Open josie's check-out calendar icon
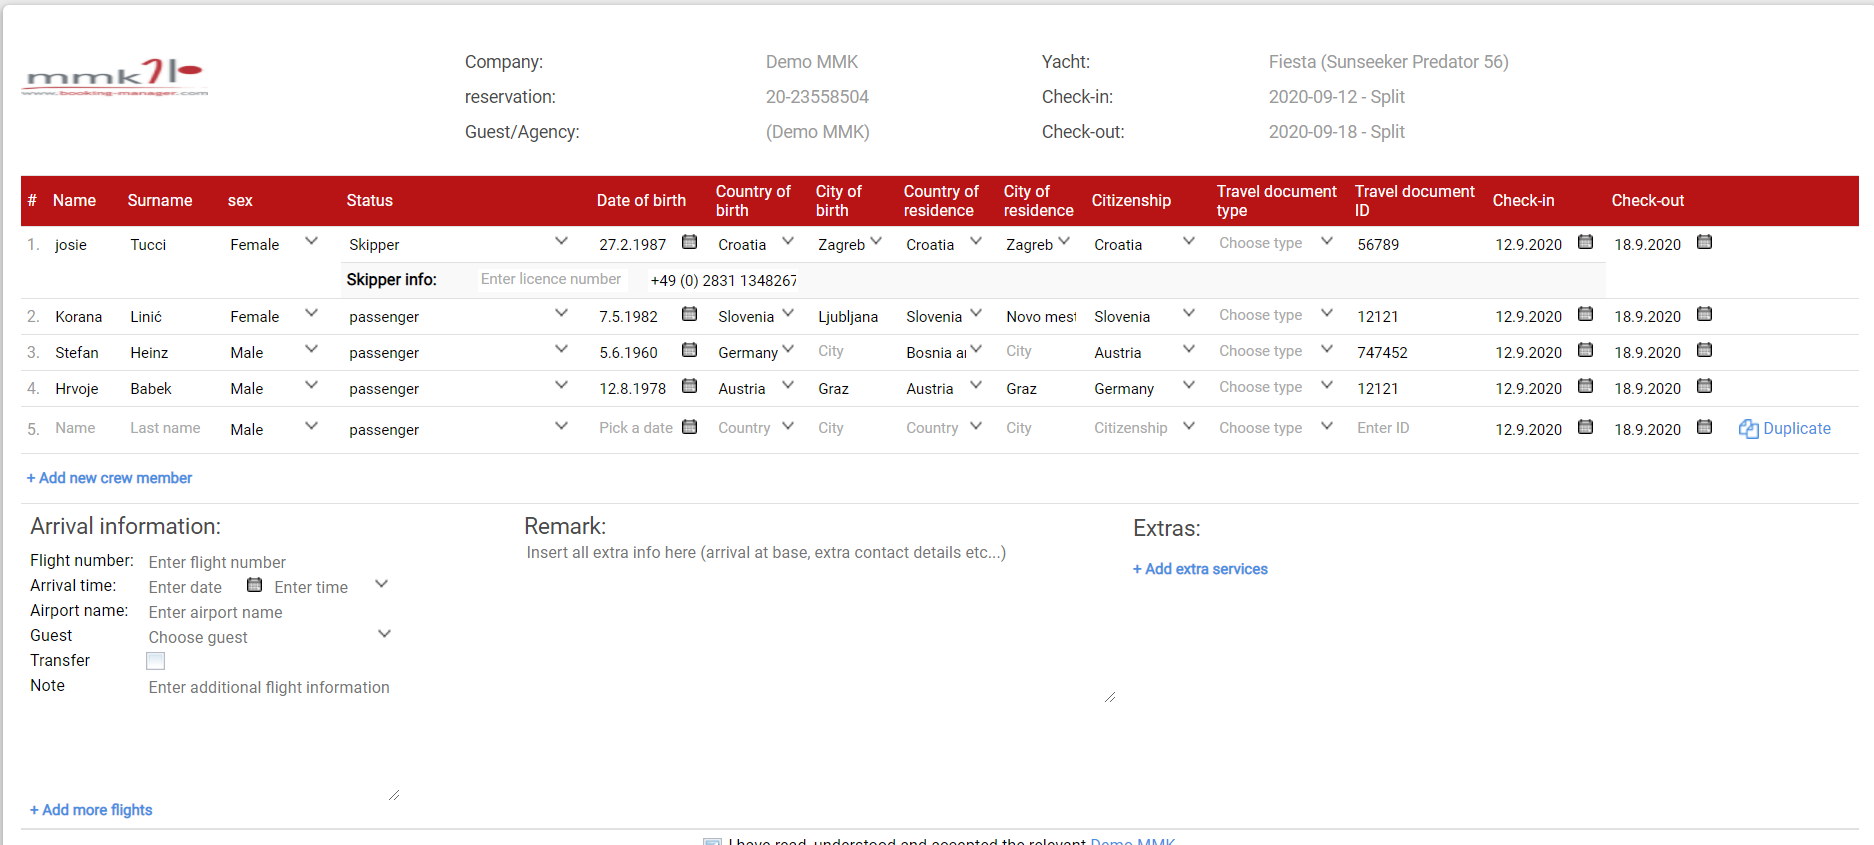 1705,242
